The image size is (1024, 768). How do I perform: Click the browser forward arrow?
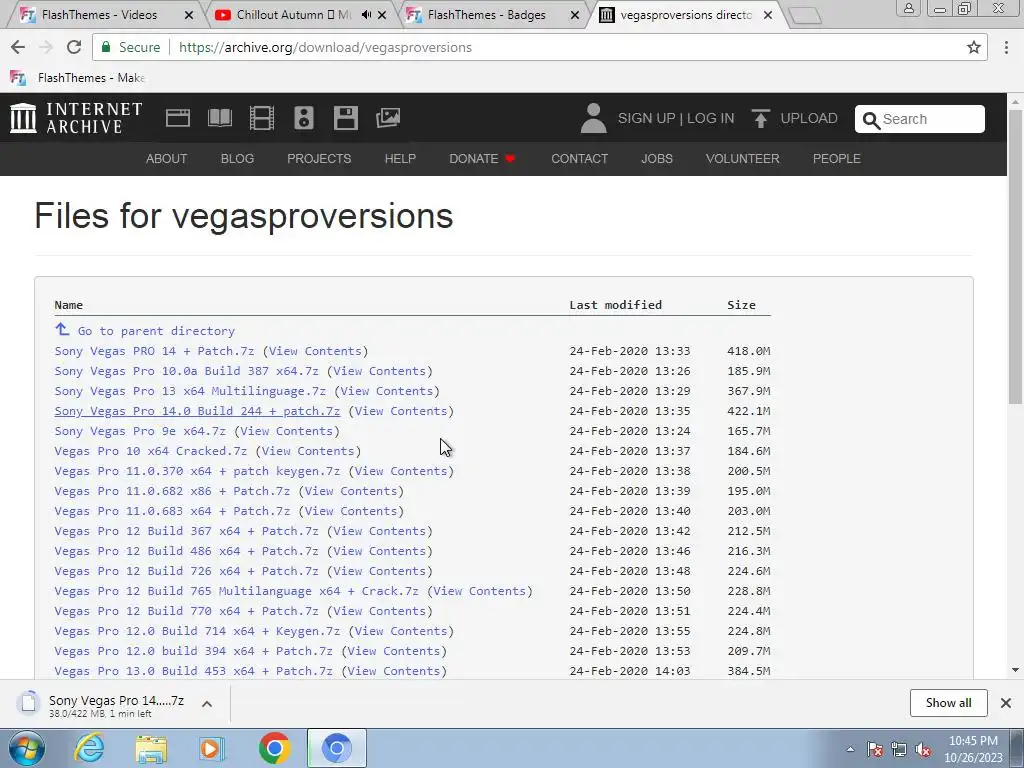[46, 47]
